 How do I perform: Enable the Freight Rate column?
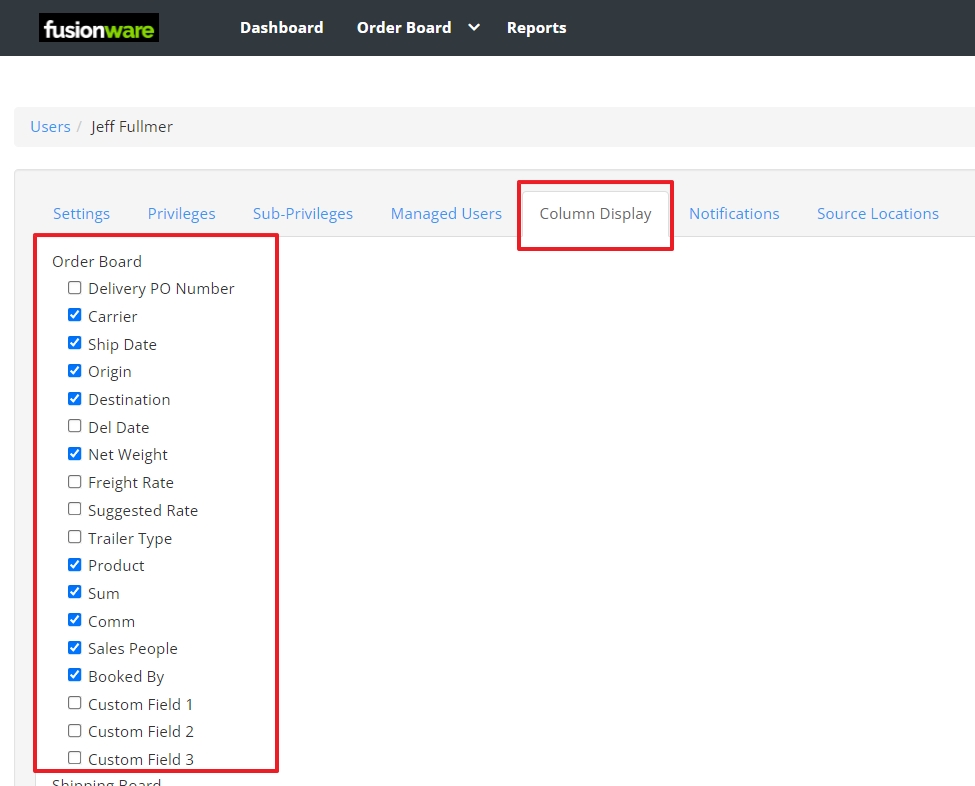click(74, 481)
